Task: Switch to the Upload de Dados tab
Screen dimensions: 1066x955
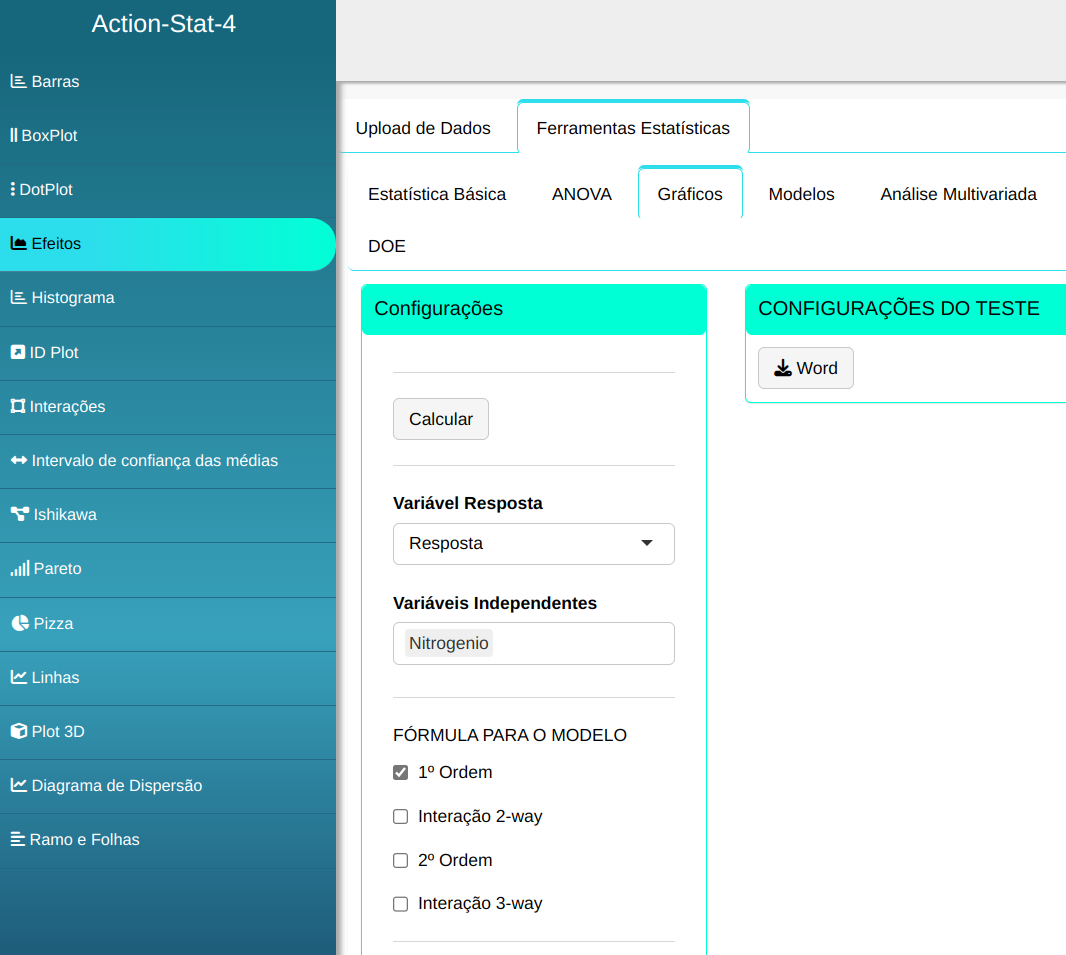Action: point(423,128)
